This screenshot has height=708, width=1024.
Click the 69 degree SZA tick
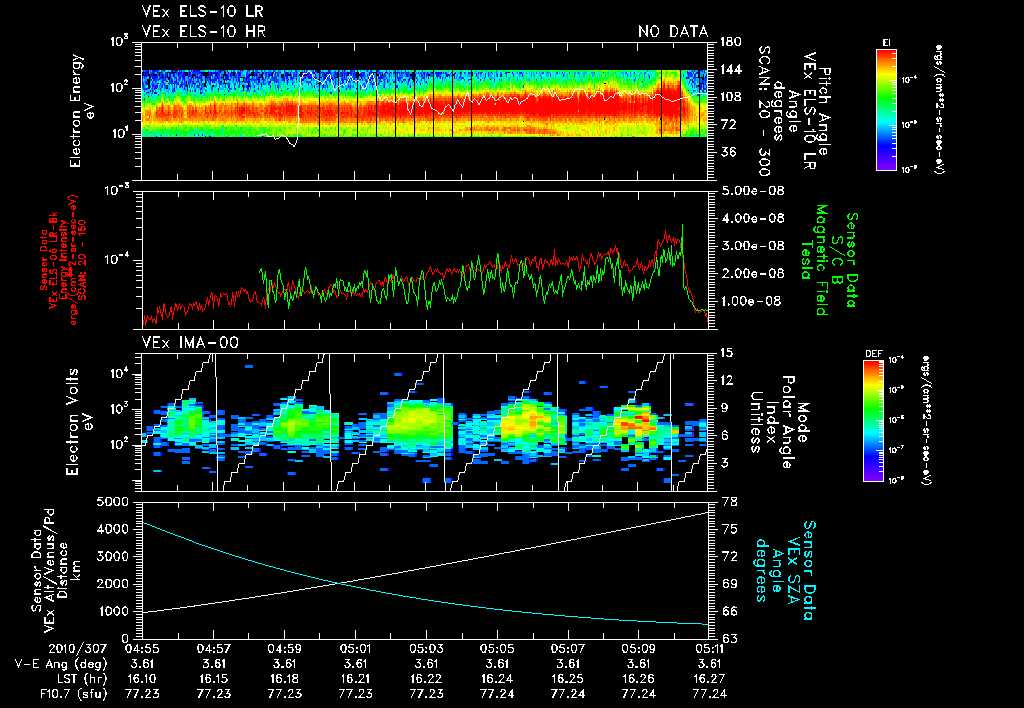tap(729, 584)
